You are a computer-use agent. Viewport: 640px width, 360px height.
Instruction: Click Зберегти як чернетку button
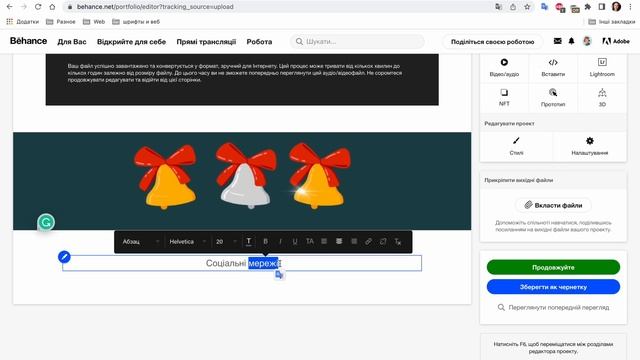click(x=553, y=287)
